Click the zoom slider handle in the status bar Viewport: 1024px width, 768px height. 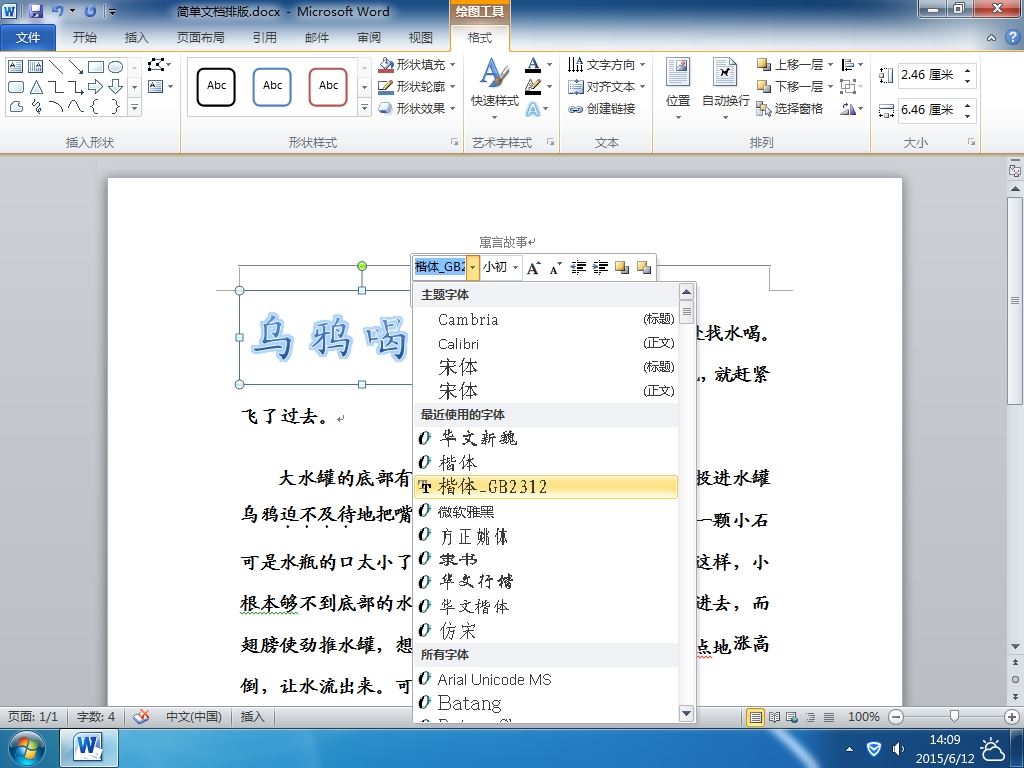(x=954, y=716)
